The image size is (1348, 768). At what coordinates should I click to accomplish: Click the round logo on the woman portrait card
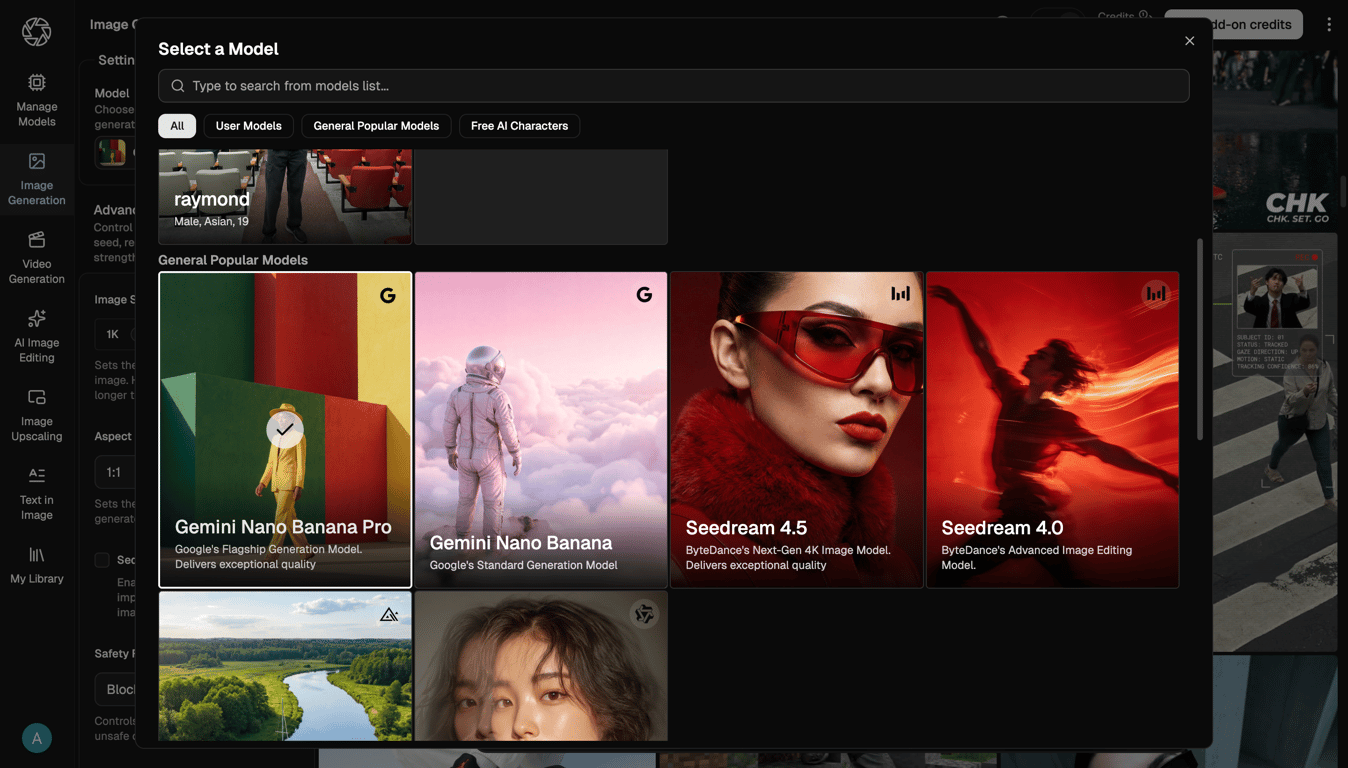tap(644, 614)
